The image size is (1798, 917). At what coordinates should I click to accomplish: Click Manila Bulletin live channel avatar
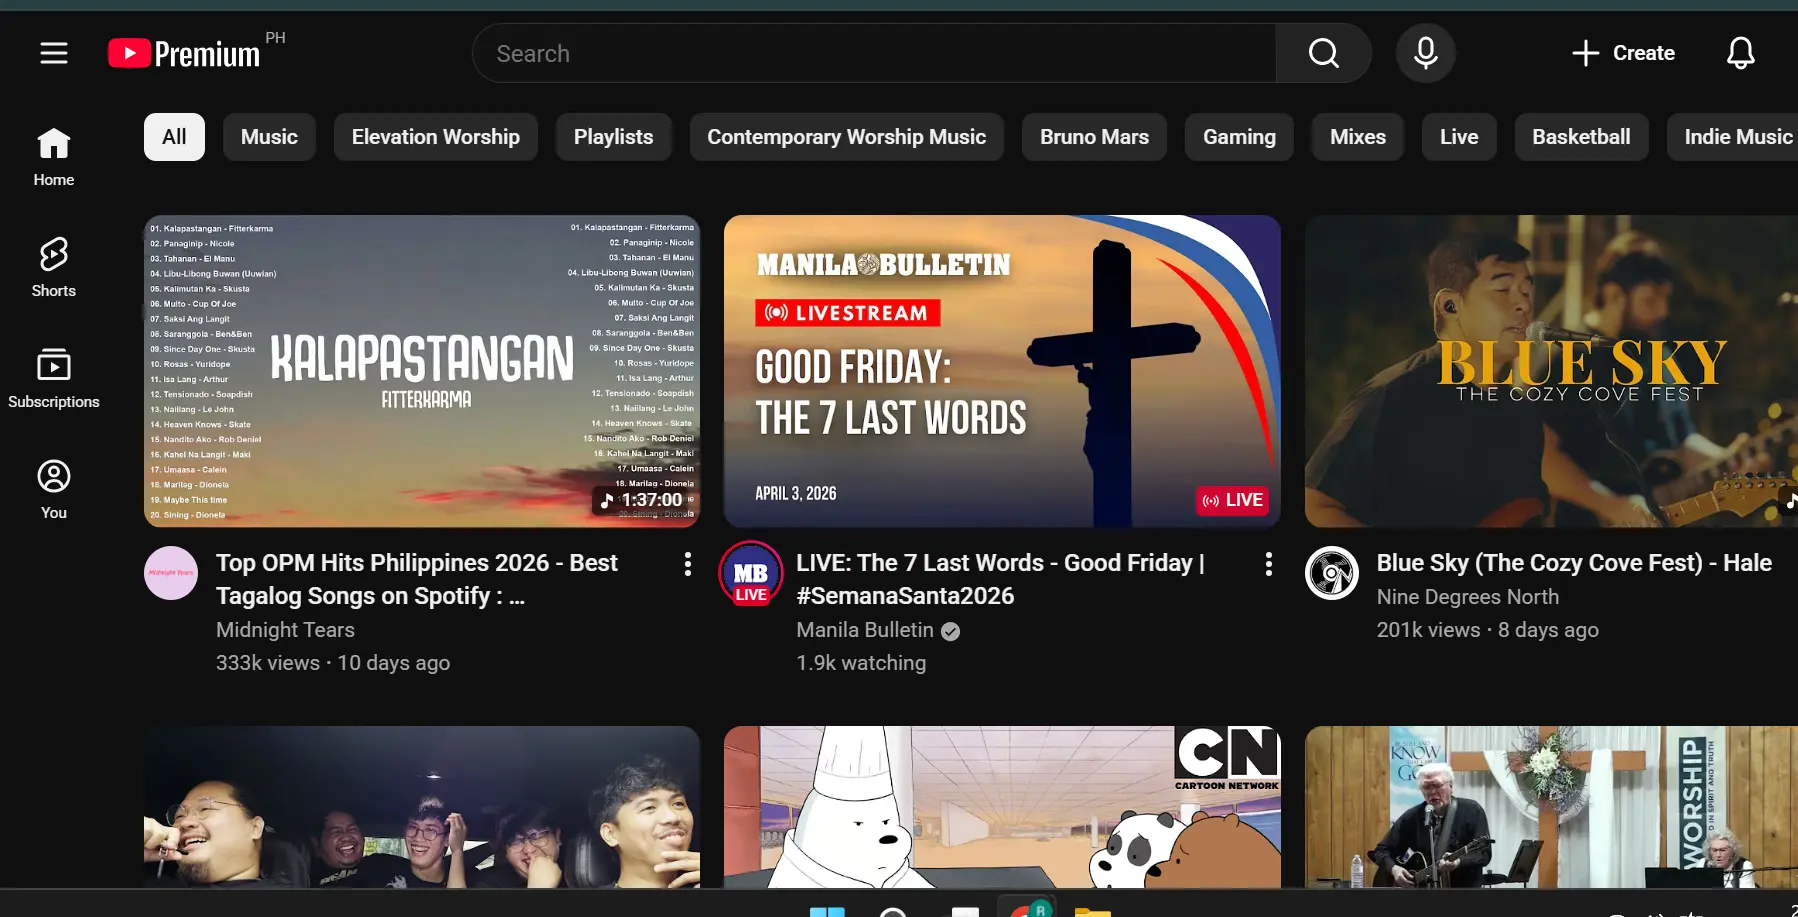(x=751, y=573)
